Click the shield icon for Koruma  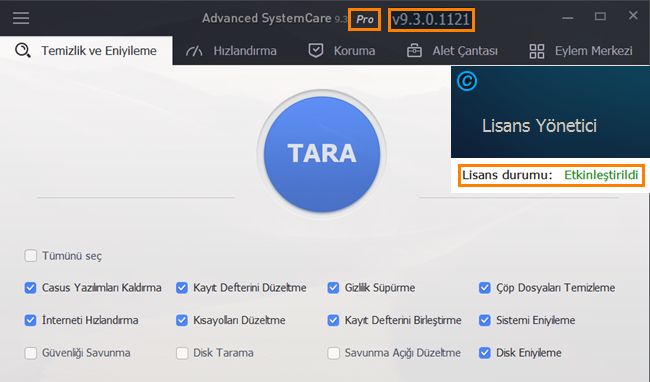[316, 51]
